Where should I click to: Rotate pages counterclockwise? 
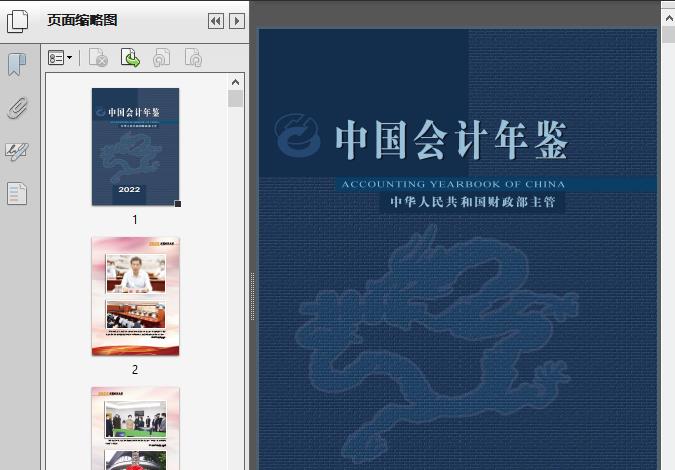[161, 58]
